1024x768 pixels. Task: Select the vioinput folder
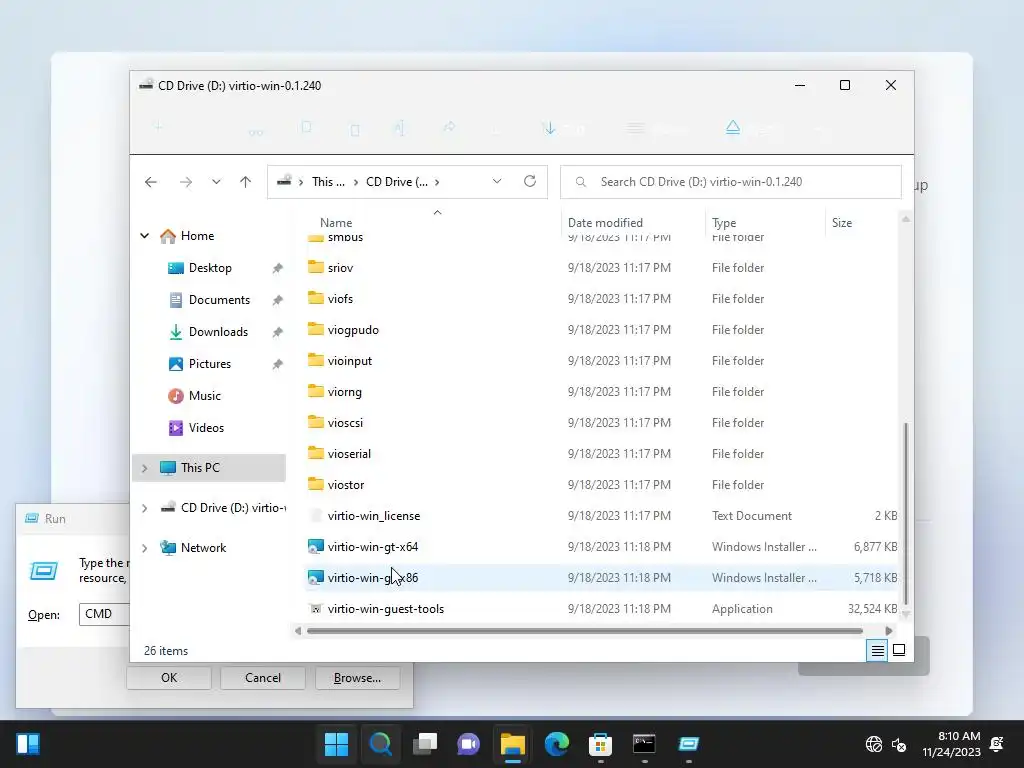[x=350, y=360]
